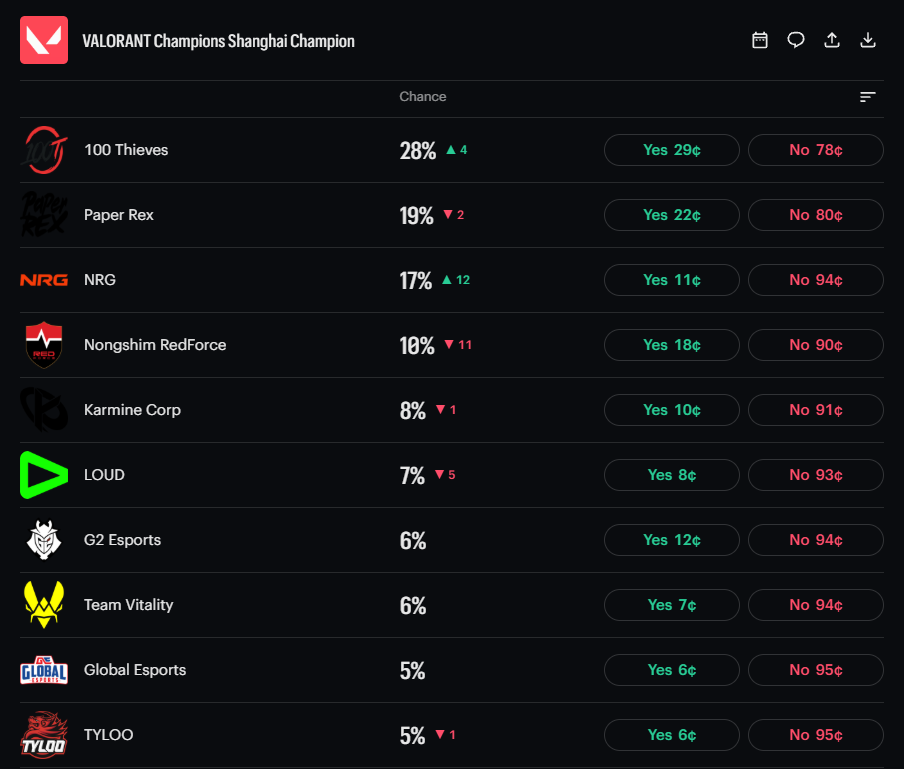Image resolution: width=904 pixels, height=769 pixels.
Task: Buy Yes 29¢ for 100 Thieves
Action: [672, 150]
